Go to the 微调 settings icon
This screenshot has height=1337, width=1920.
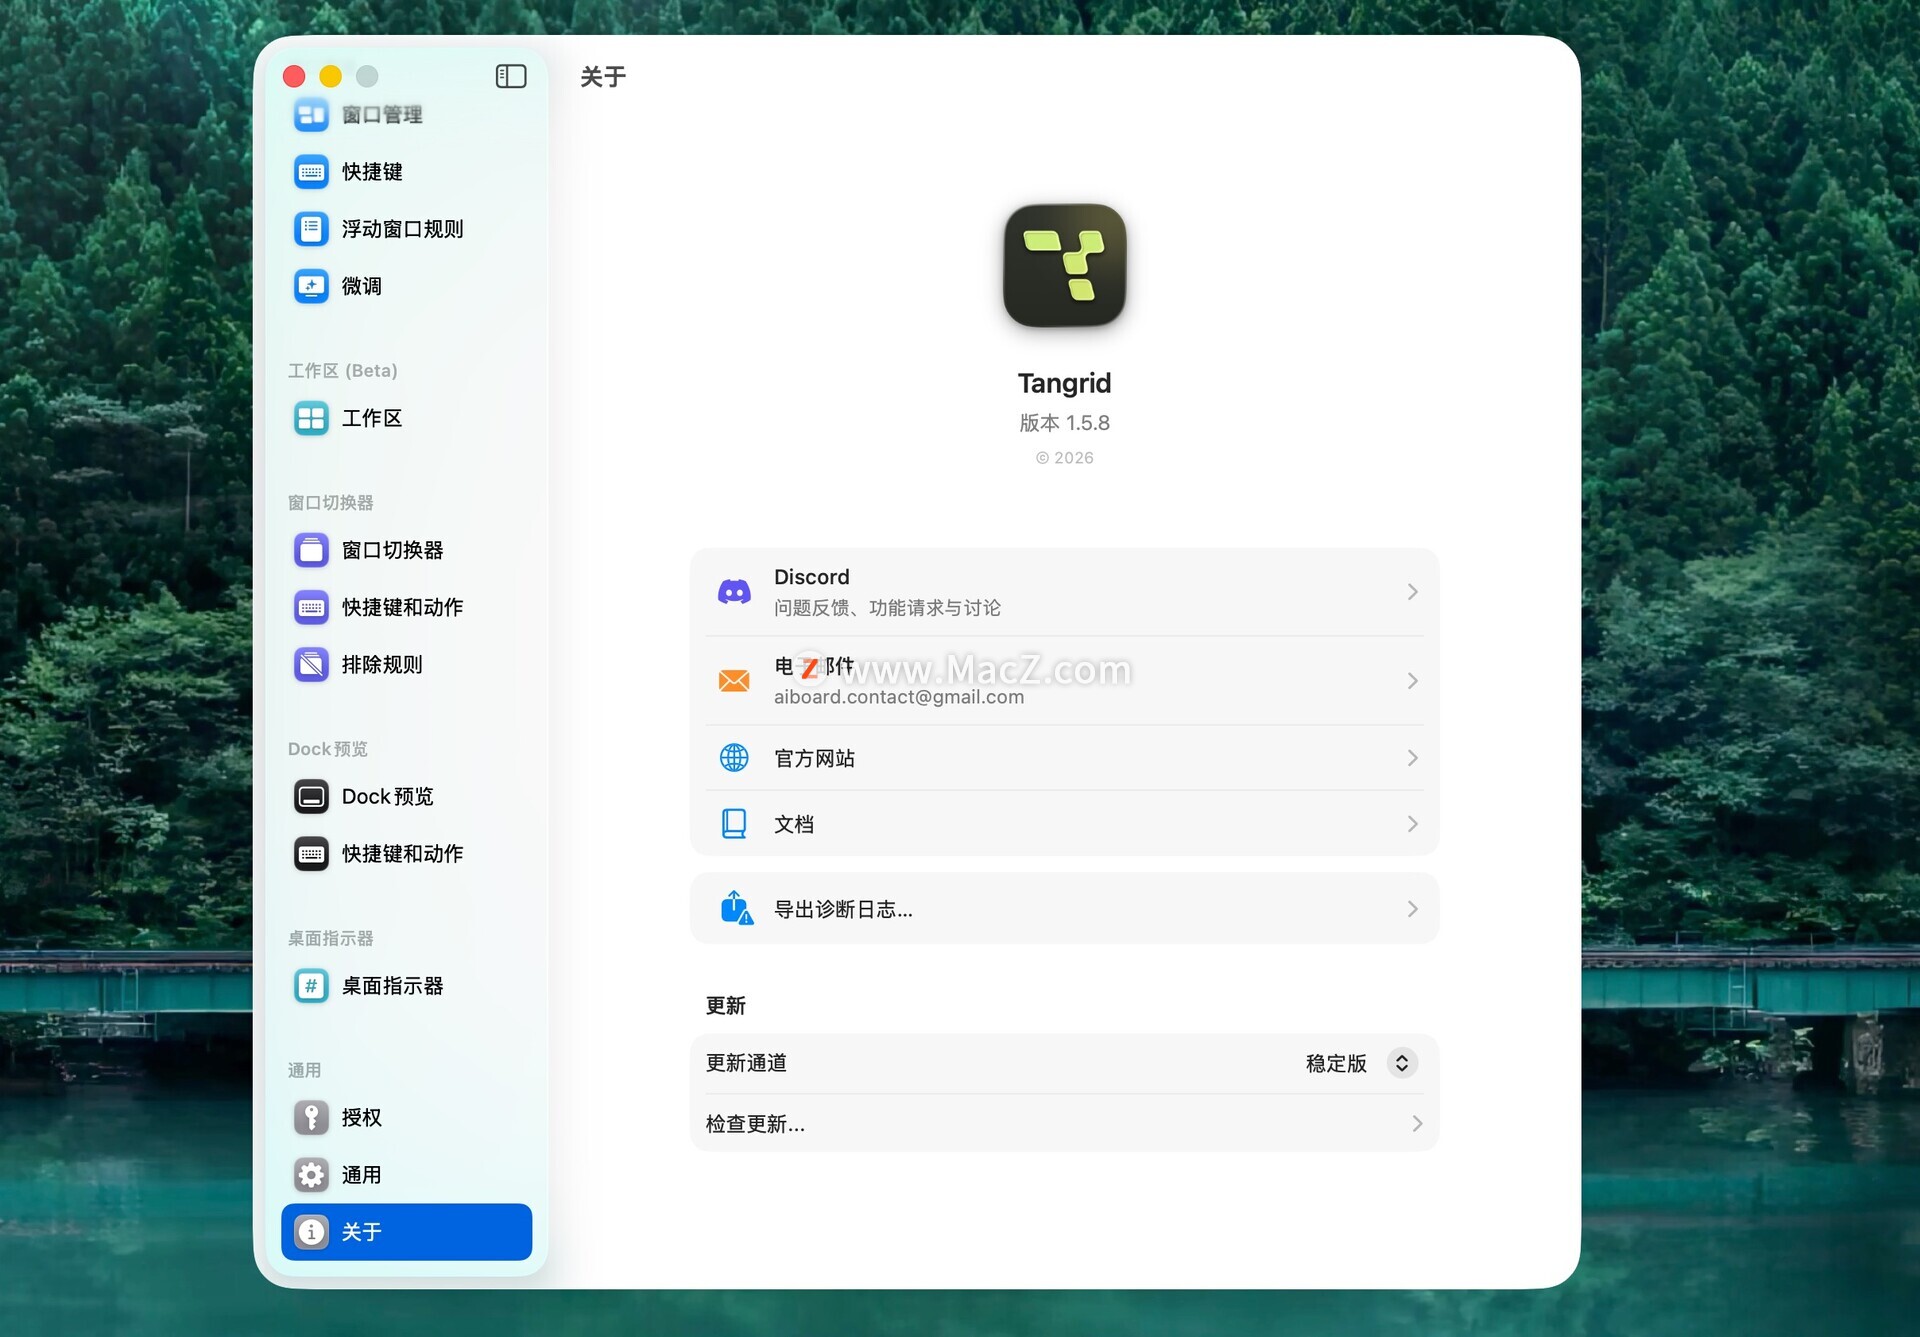pos(311,286)
